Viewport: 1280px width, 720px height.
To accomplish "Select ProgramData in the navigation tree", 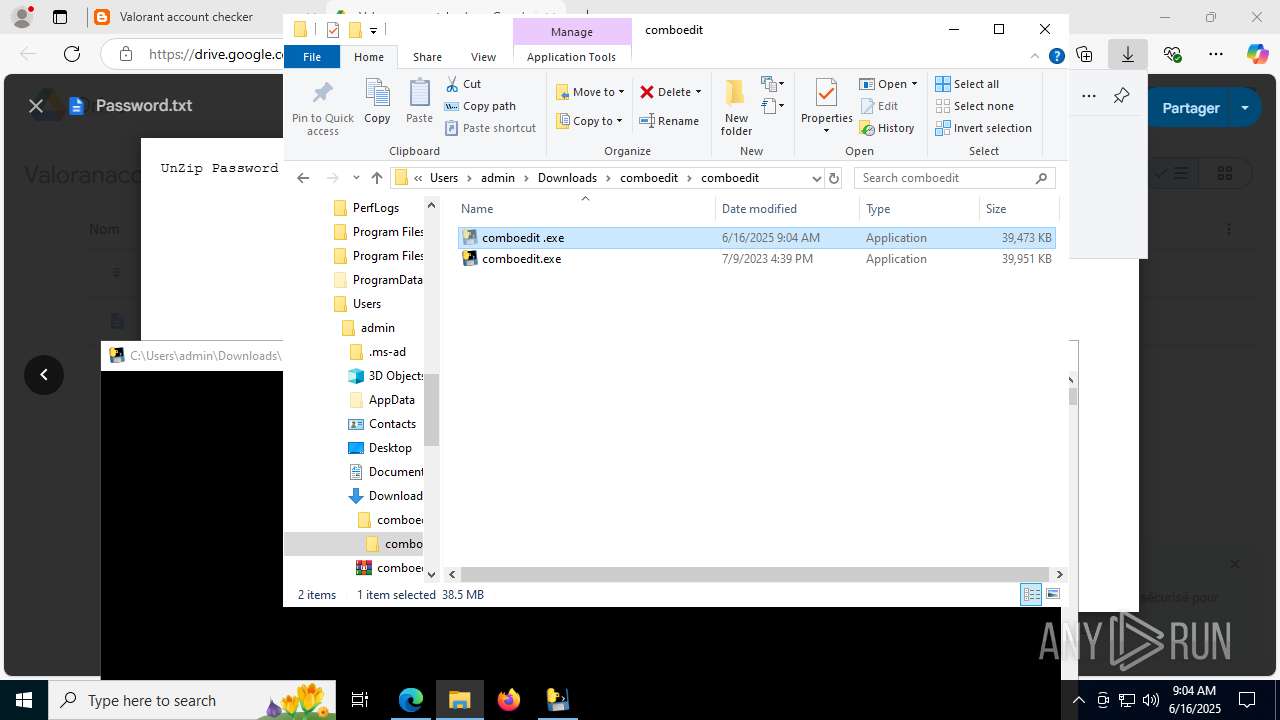I will pyautogui.click(x=377, y=280).
